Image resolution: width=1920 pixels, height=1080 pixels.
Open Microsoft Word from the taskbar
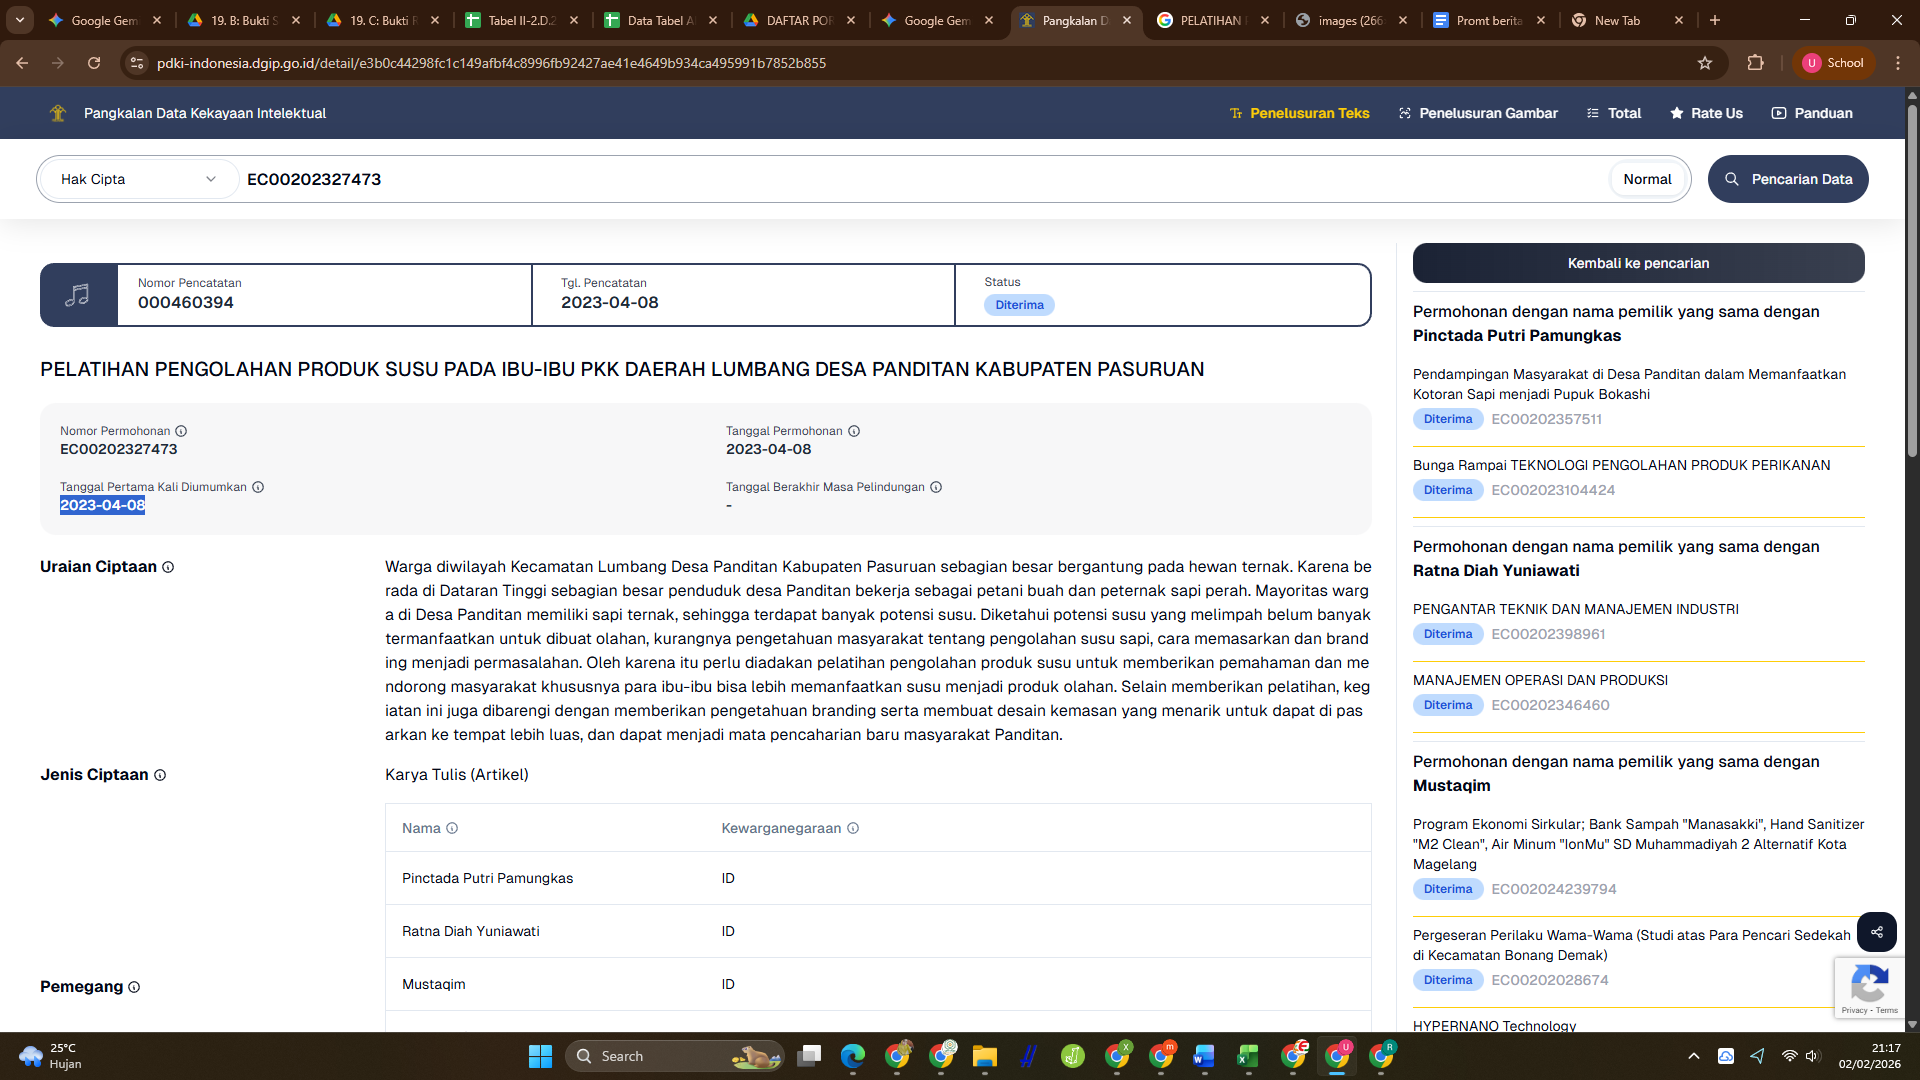point(1204,1056)
